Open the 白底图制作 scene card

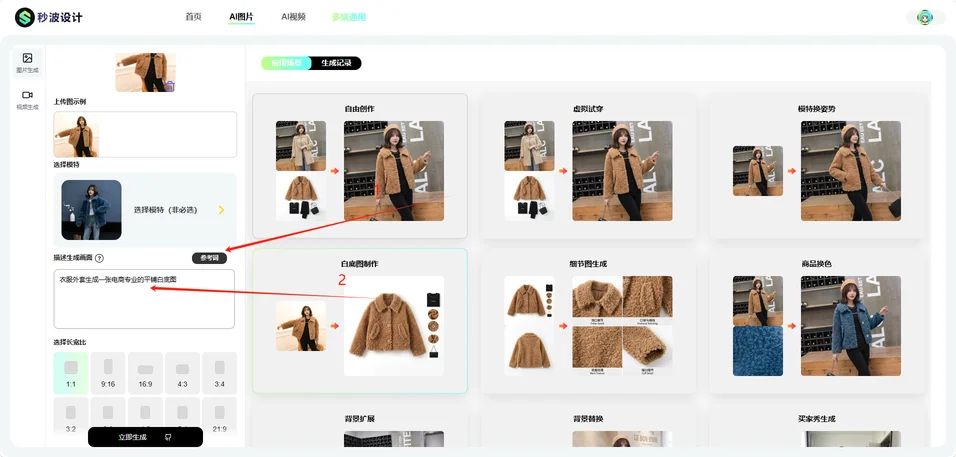360,321
